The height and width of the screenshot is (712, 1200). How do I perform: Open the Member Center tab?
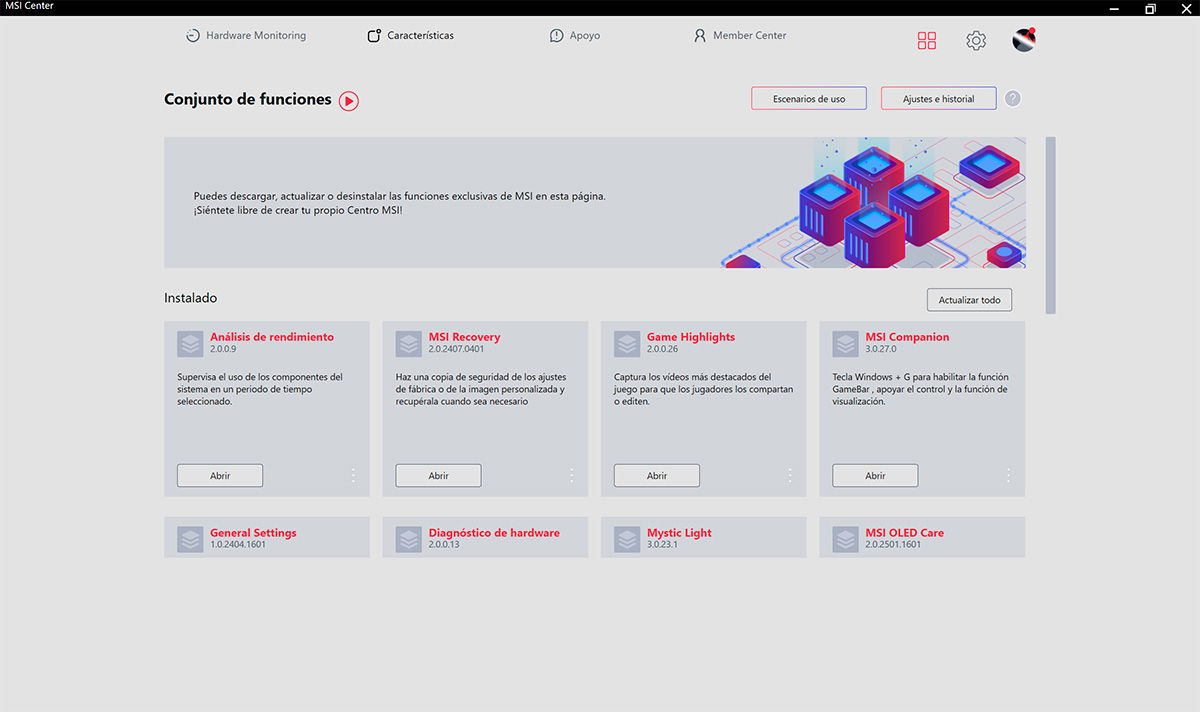pyautogui.click(x=740, y=36)
